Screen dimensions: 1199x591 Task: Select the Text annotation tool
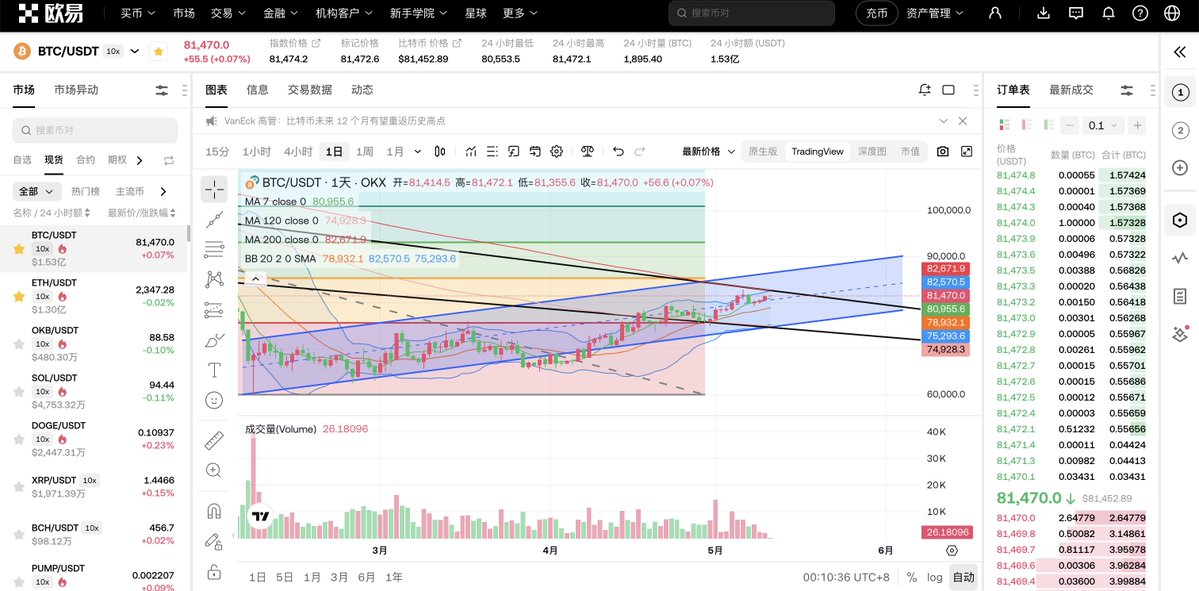tap(214, 370)
